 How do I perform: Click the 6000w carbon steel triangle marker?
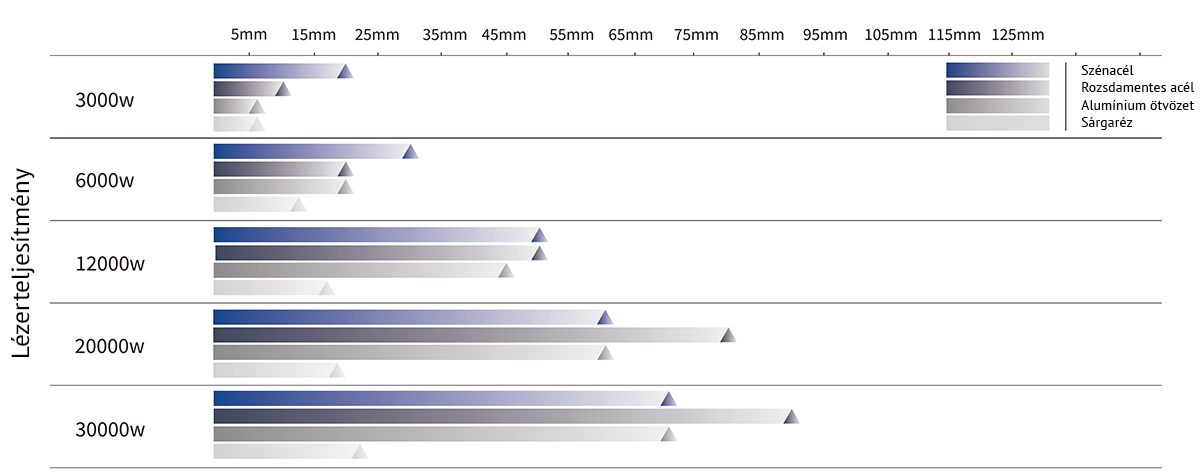[409, 152]
